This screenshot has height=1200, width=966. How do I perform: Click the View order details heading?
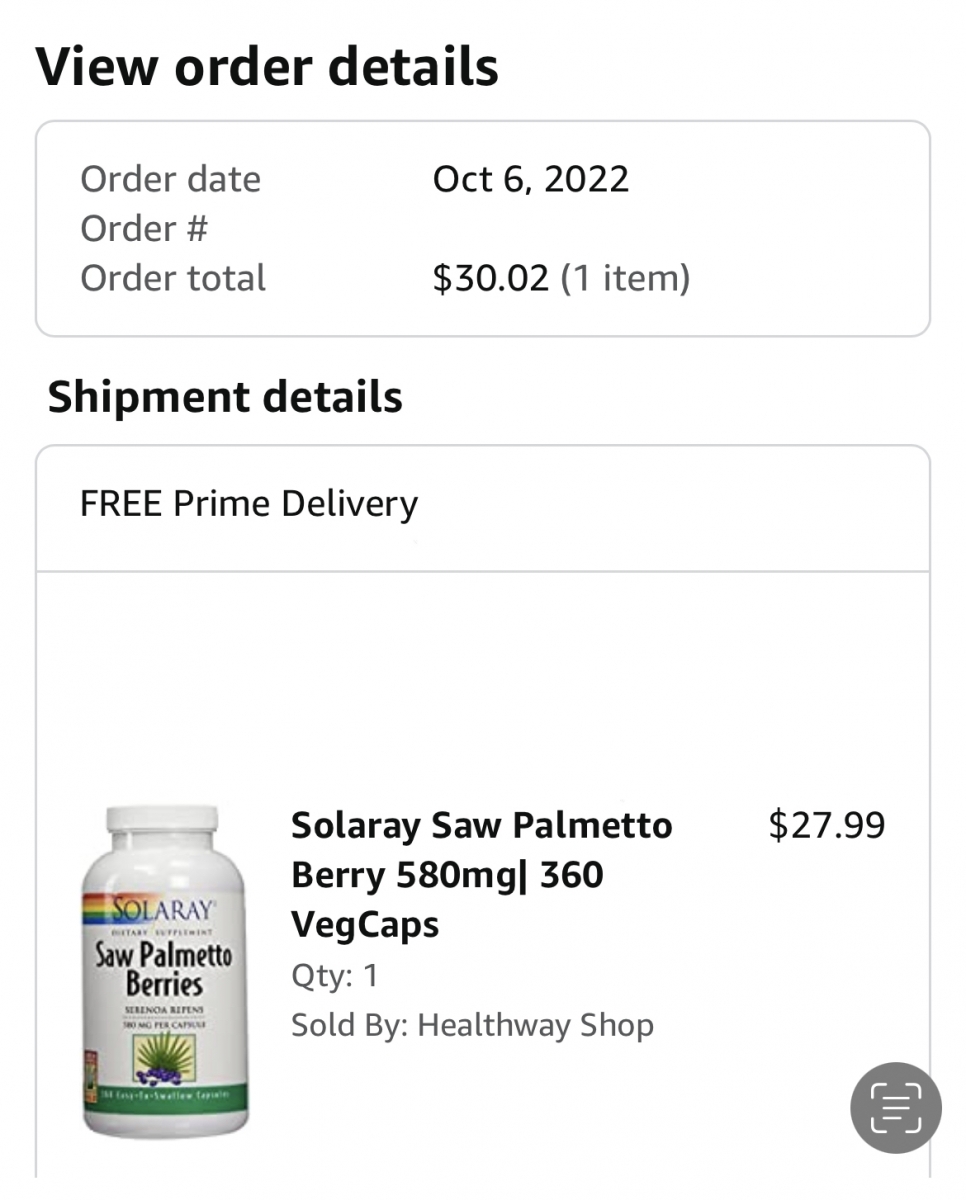tap(267, 67)
